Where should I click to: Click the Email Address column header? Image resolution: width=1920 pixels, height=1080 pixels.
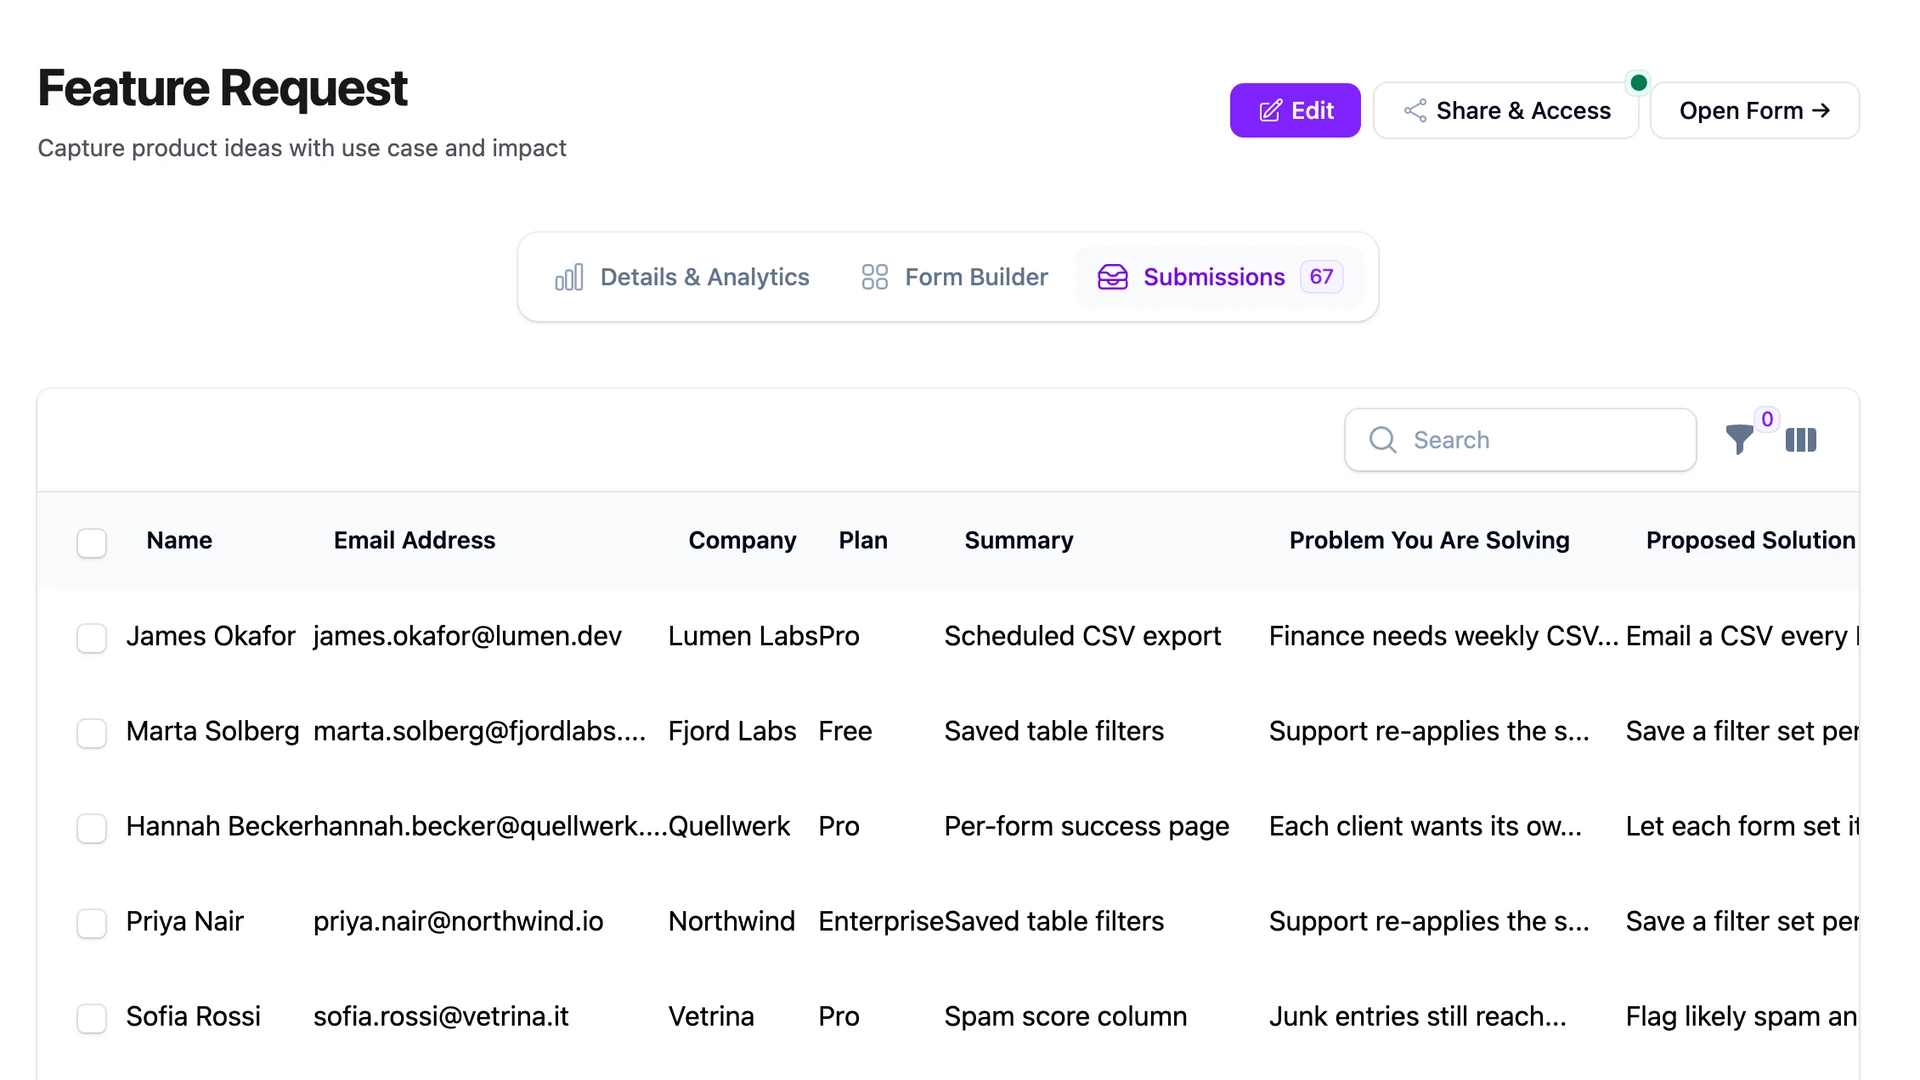coord(414,540)
